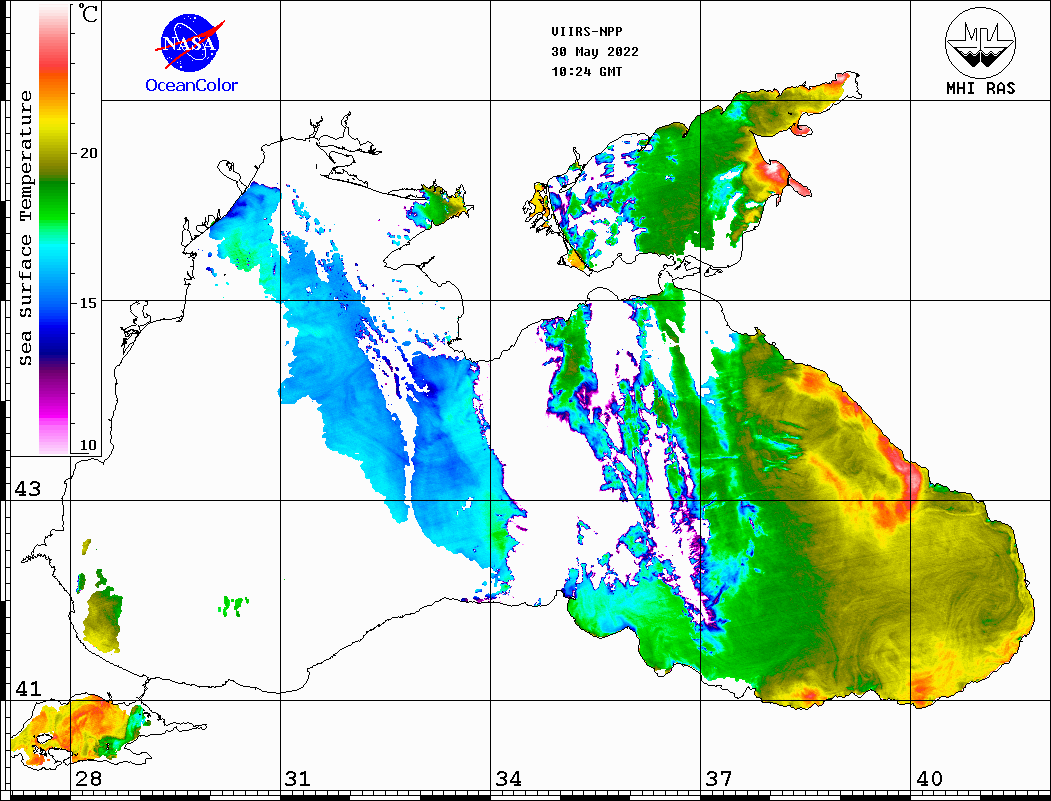Click the longitude label 31

tap(297, 779)
